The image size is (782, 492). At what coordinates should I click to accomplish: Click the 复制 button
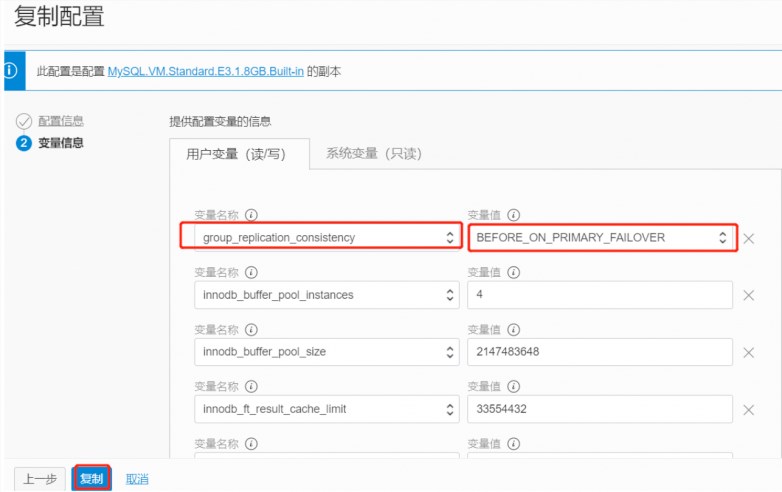92,479
